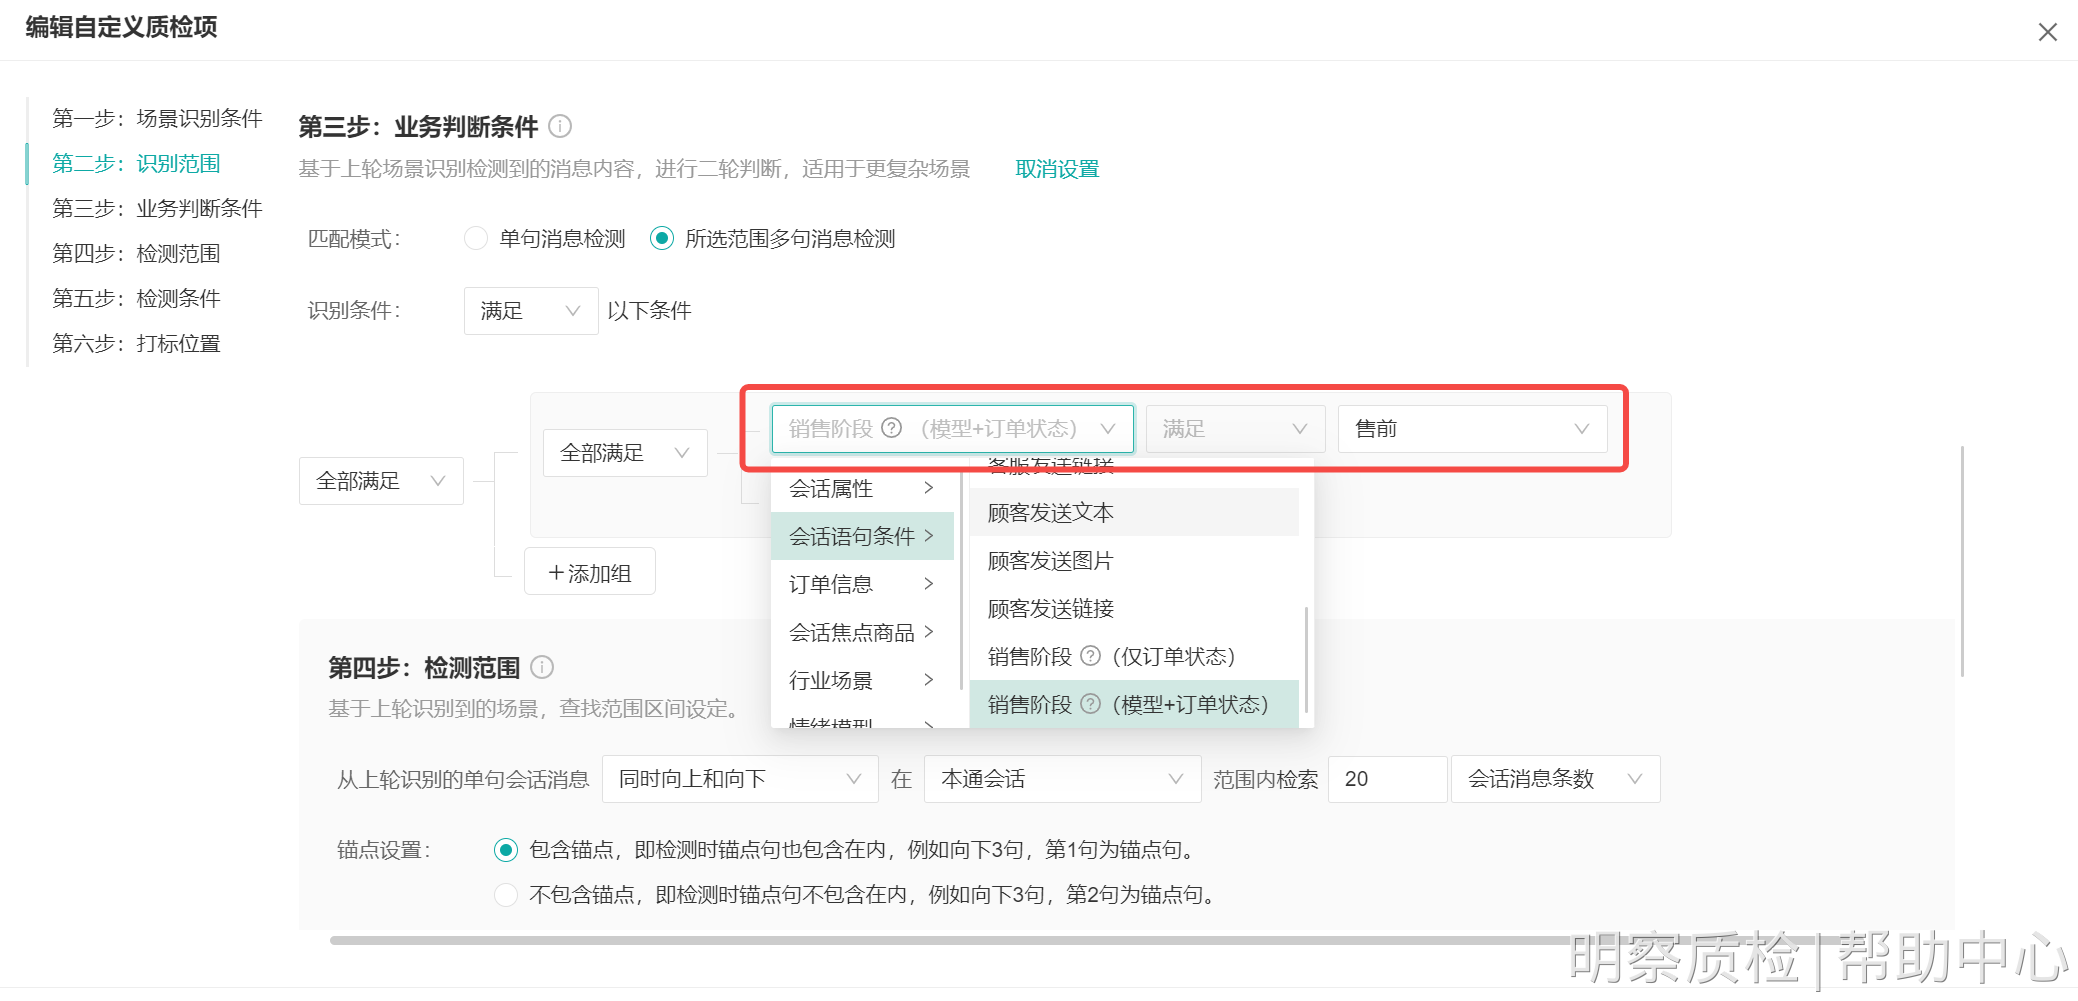The width and height of the screenshot is (2078, 1001).
Task: Expand 会话语句条件 menu category
Action: 862,536
